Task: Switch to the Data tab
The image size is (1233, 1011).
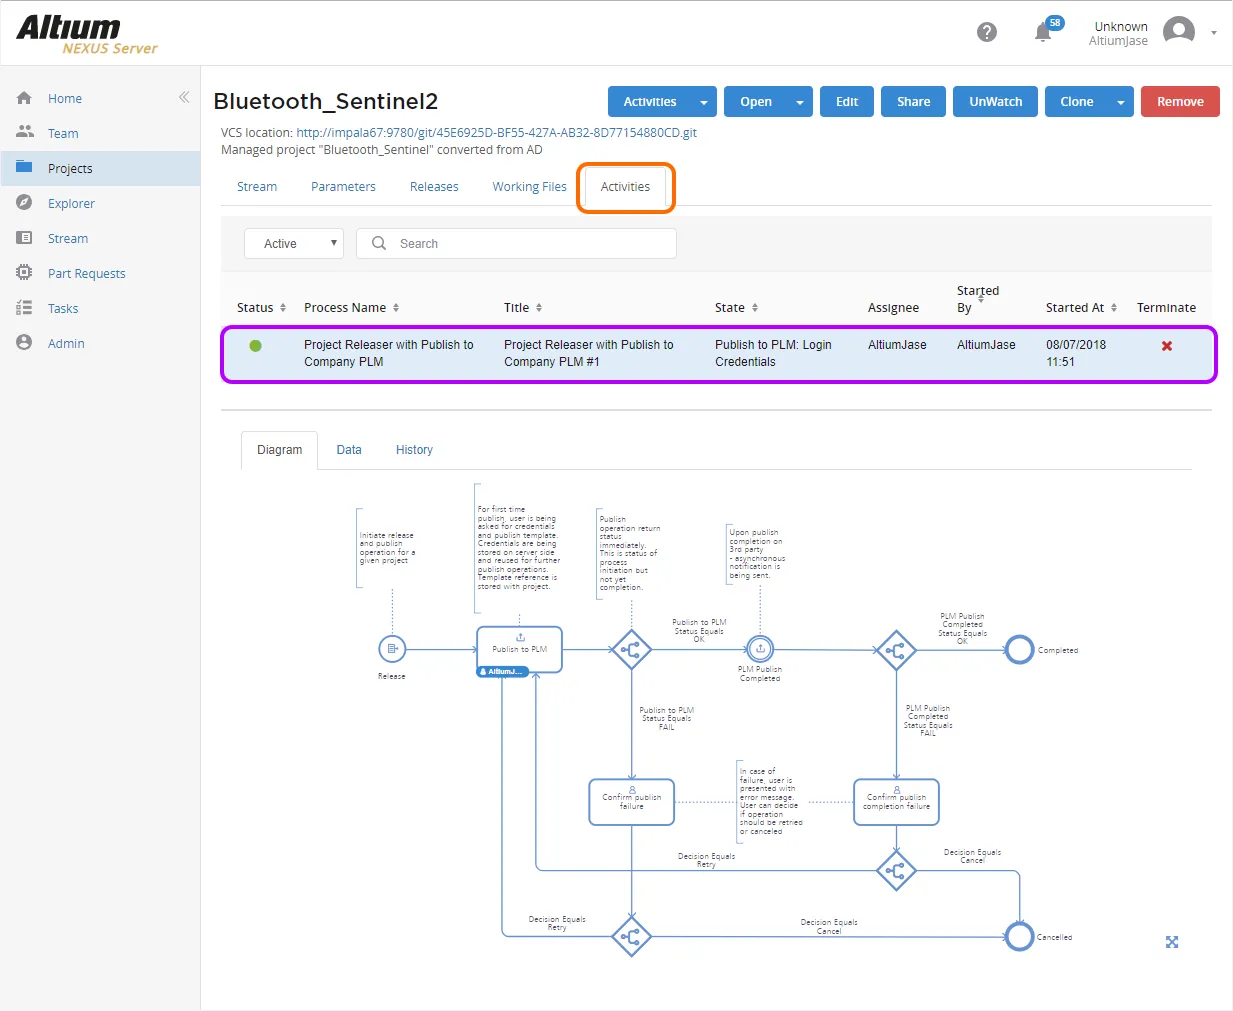Action: (x=349, y=450)
